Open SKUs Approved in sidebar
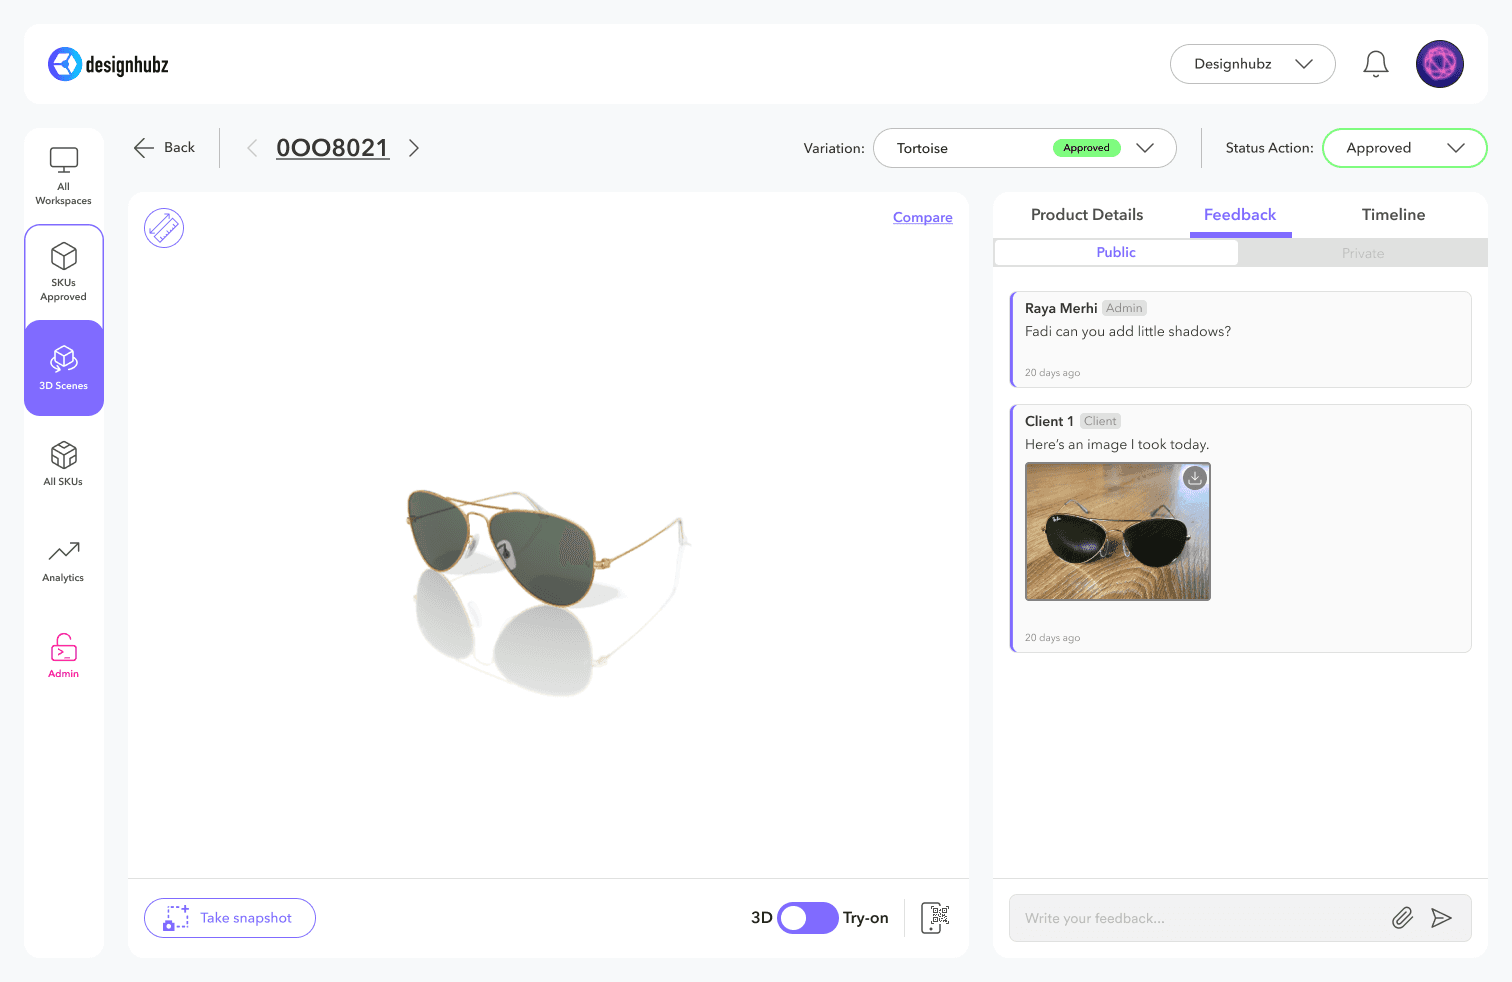The width and height of the screenshot is (1512, 982). (x=64, y=272)
